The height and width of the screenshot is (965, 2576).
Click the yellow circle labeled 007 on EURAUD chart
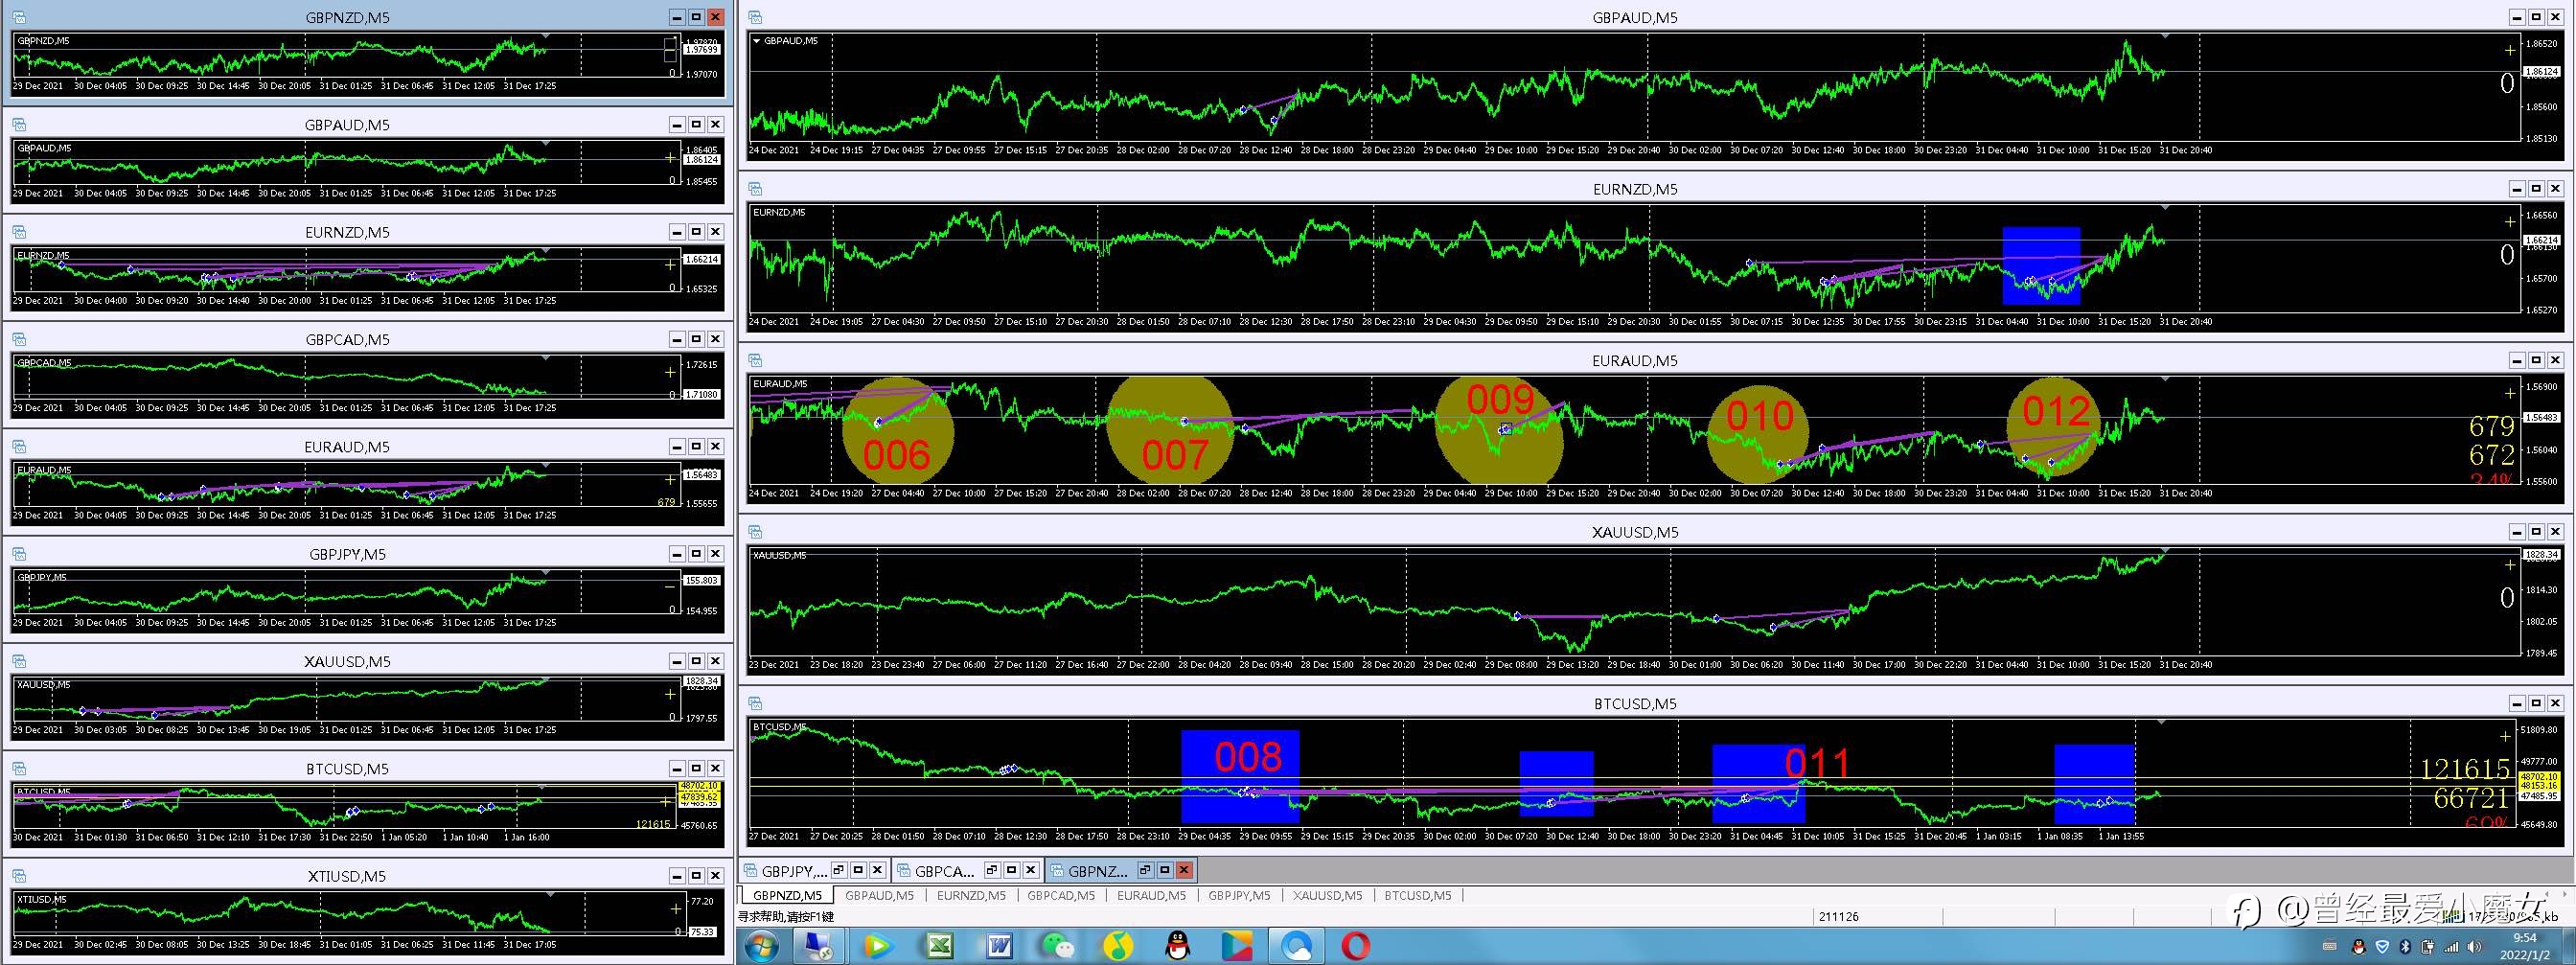click(1169, 430)
